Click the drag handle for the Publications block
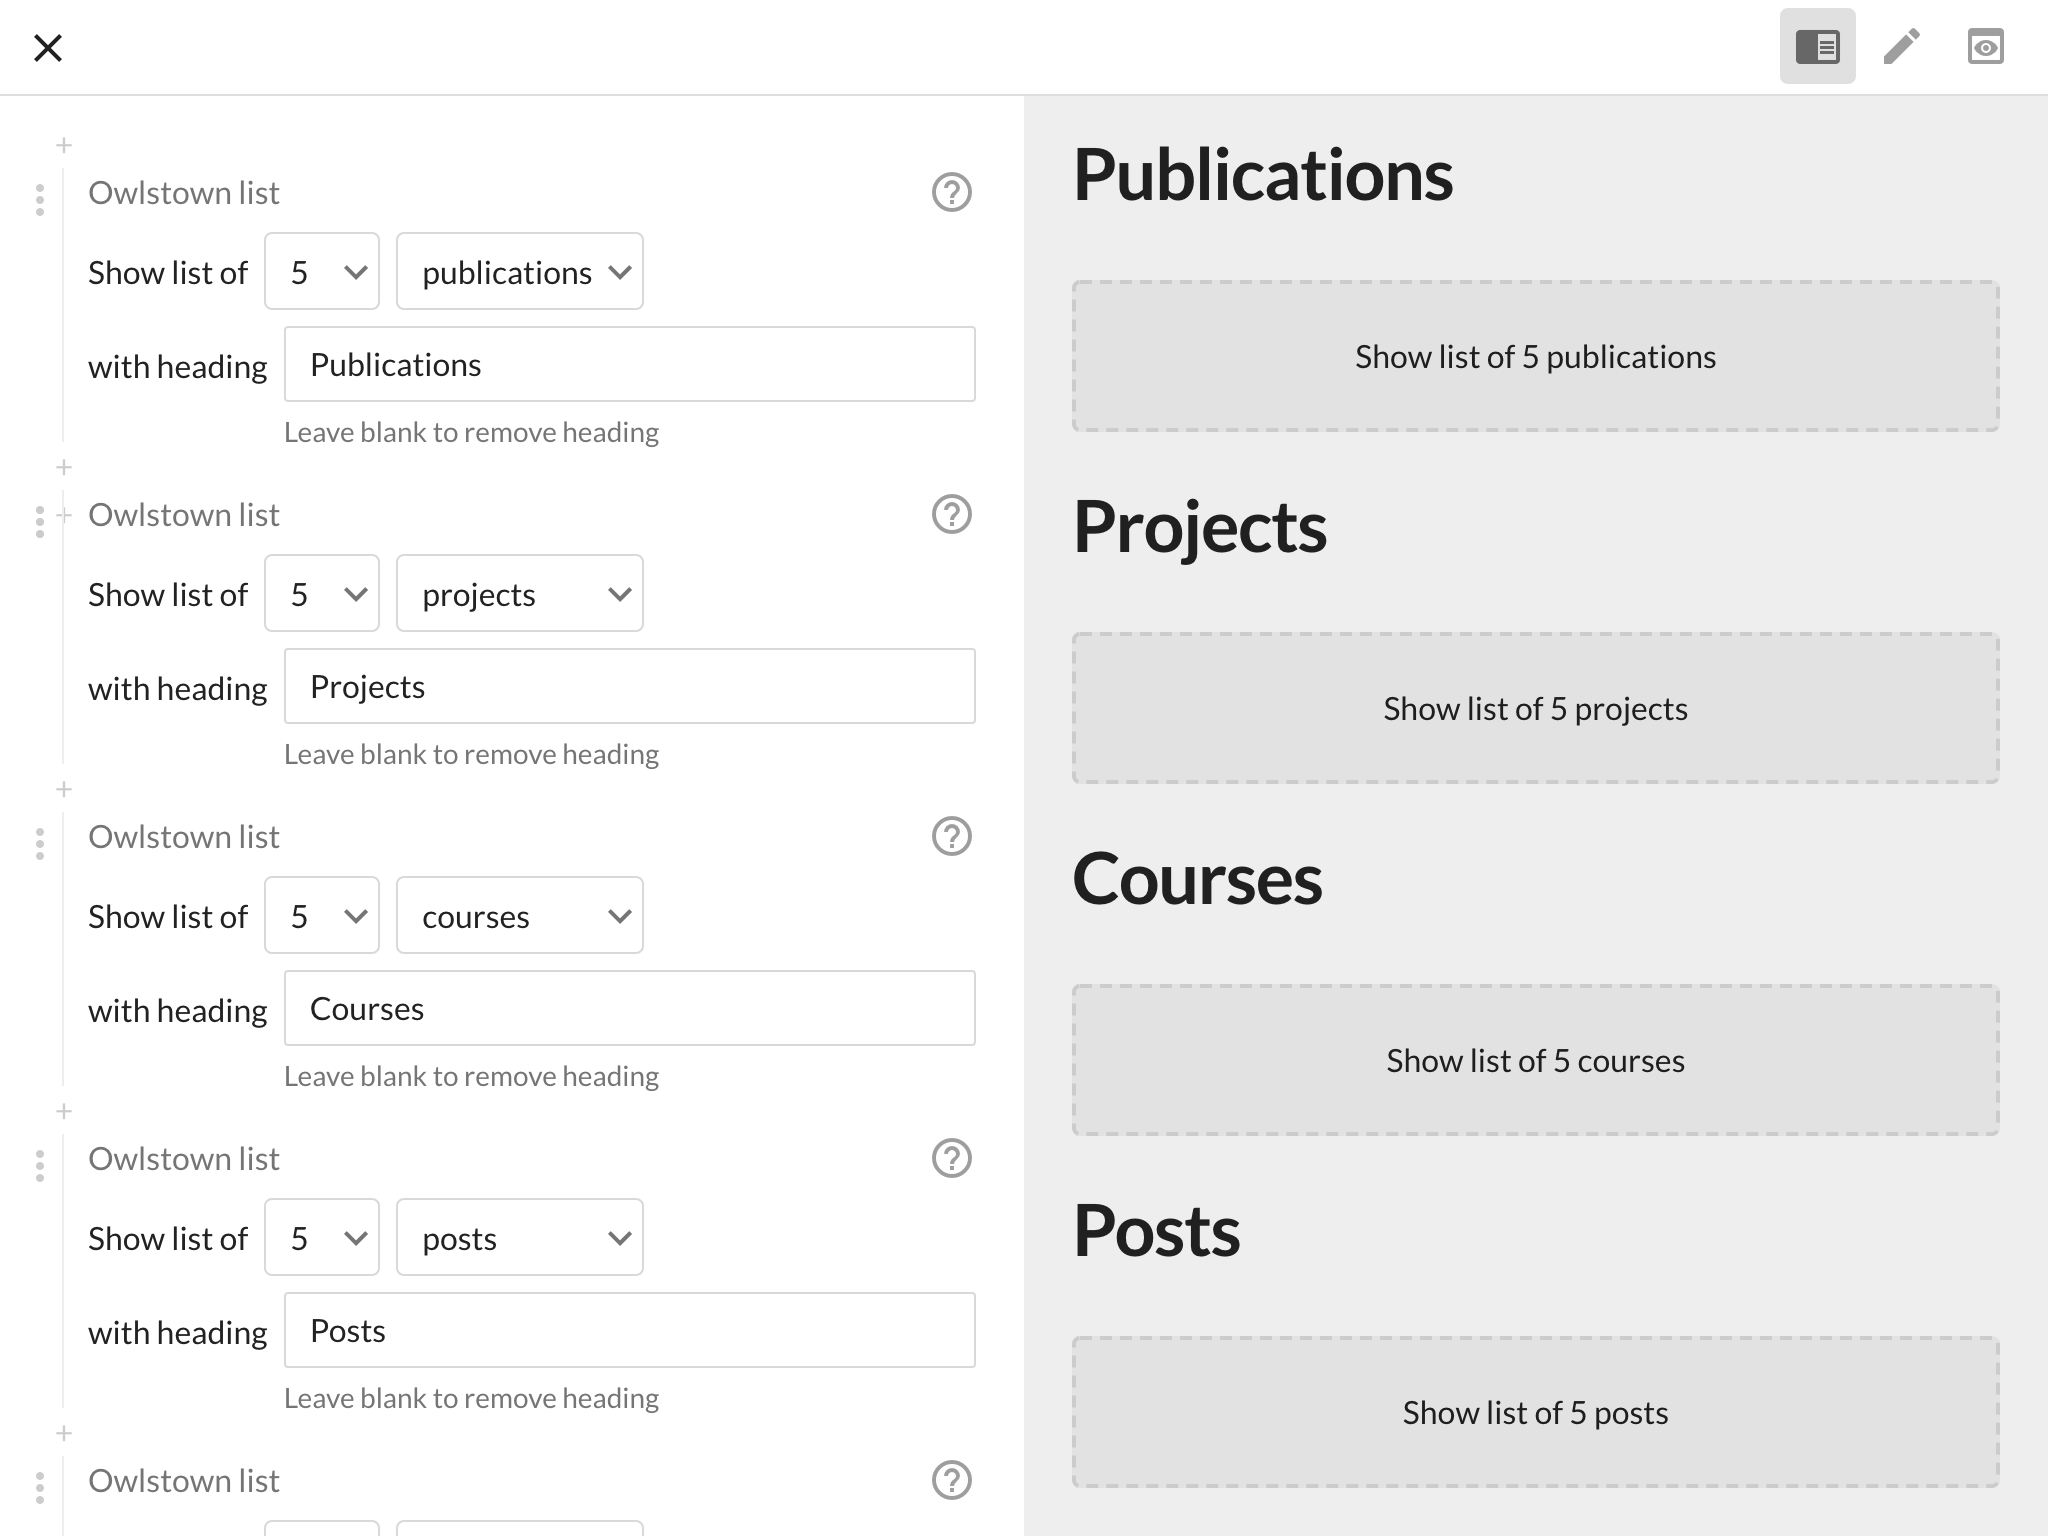Viewport: 2048px width, 1536px height. tap(40, 199)
